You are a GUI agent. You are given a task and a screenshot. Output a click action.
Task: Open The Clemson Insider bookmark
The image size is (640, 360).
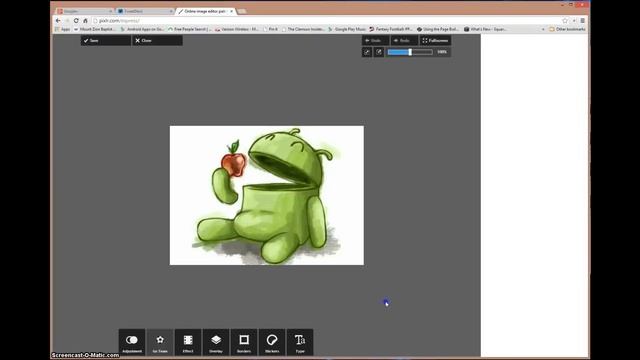(x=303, y=29)
